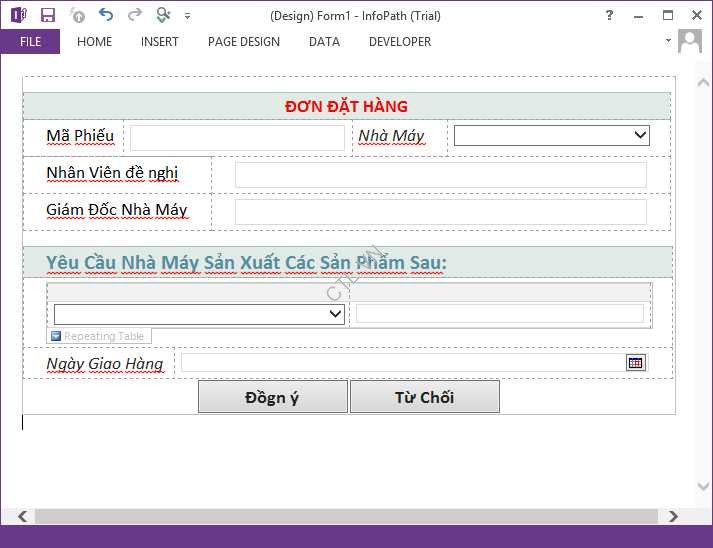Click the Save icon in quick access toolbar
Screen dimensions: 713x548
(x=47, y=15)
